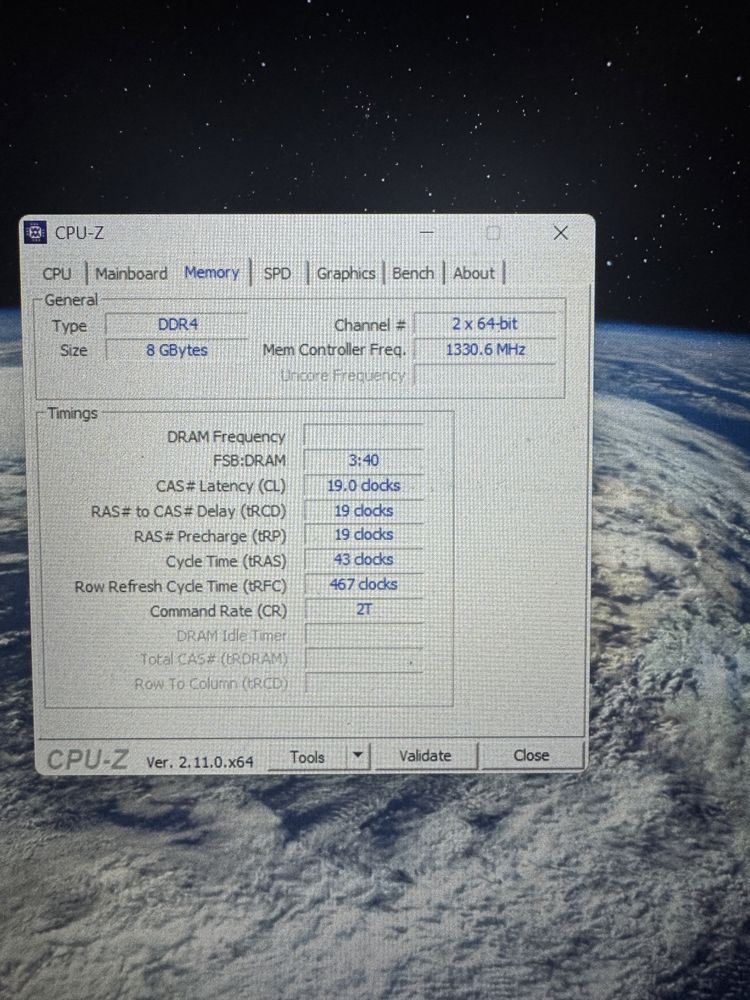Click the 8 GBytes size value
Viewport: 750px width, 1000px height.
(x=177, y=350)
